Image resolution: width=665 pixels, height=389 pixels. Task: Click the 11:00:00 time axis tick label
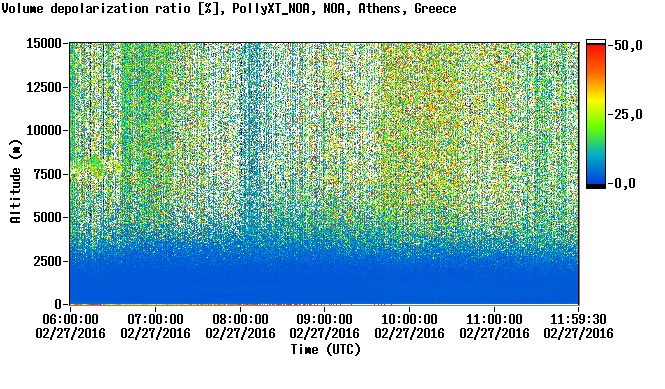[494, 319]
